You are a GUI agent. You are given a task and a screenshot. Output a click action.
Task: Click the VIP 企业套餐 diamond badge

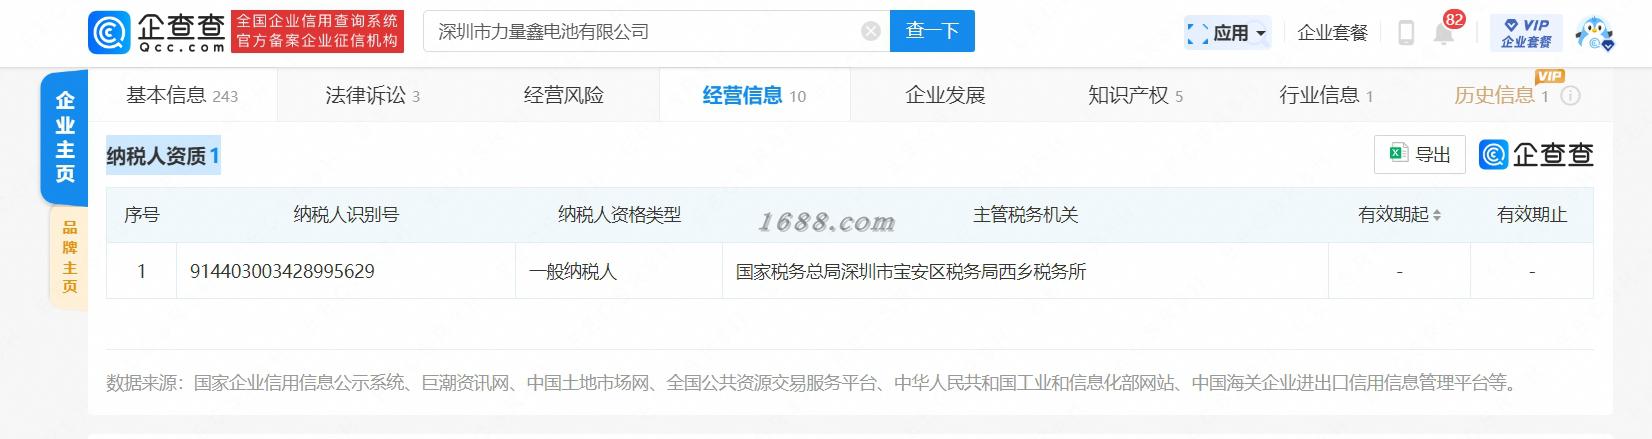tap(1526, 33)
